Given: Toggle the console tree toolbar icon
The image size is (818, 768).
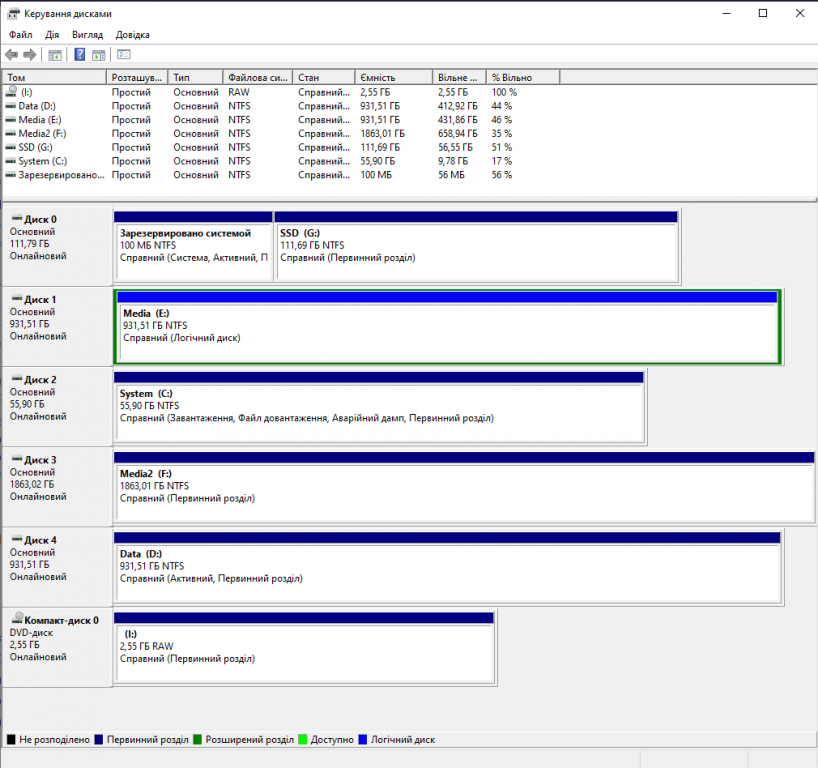Looking at the screenshot, I should tap(55, 55).
